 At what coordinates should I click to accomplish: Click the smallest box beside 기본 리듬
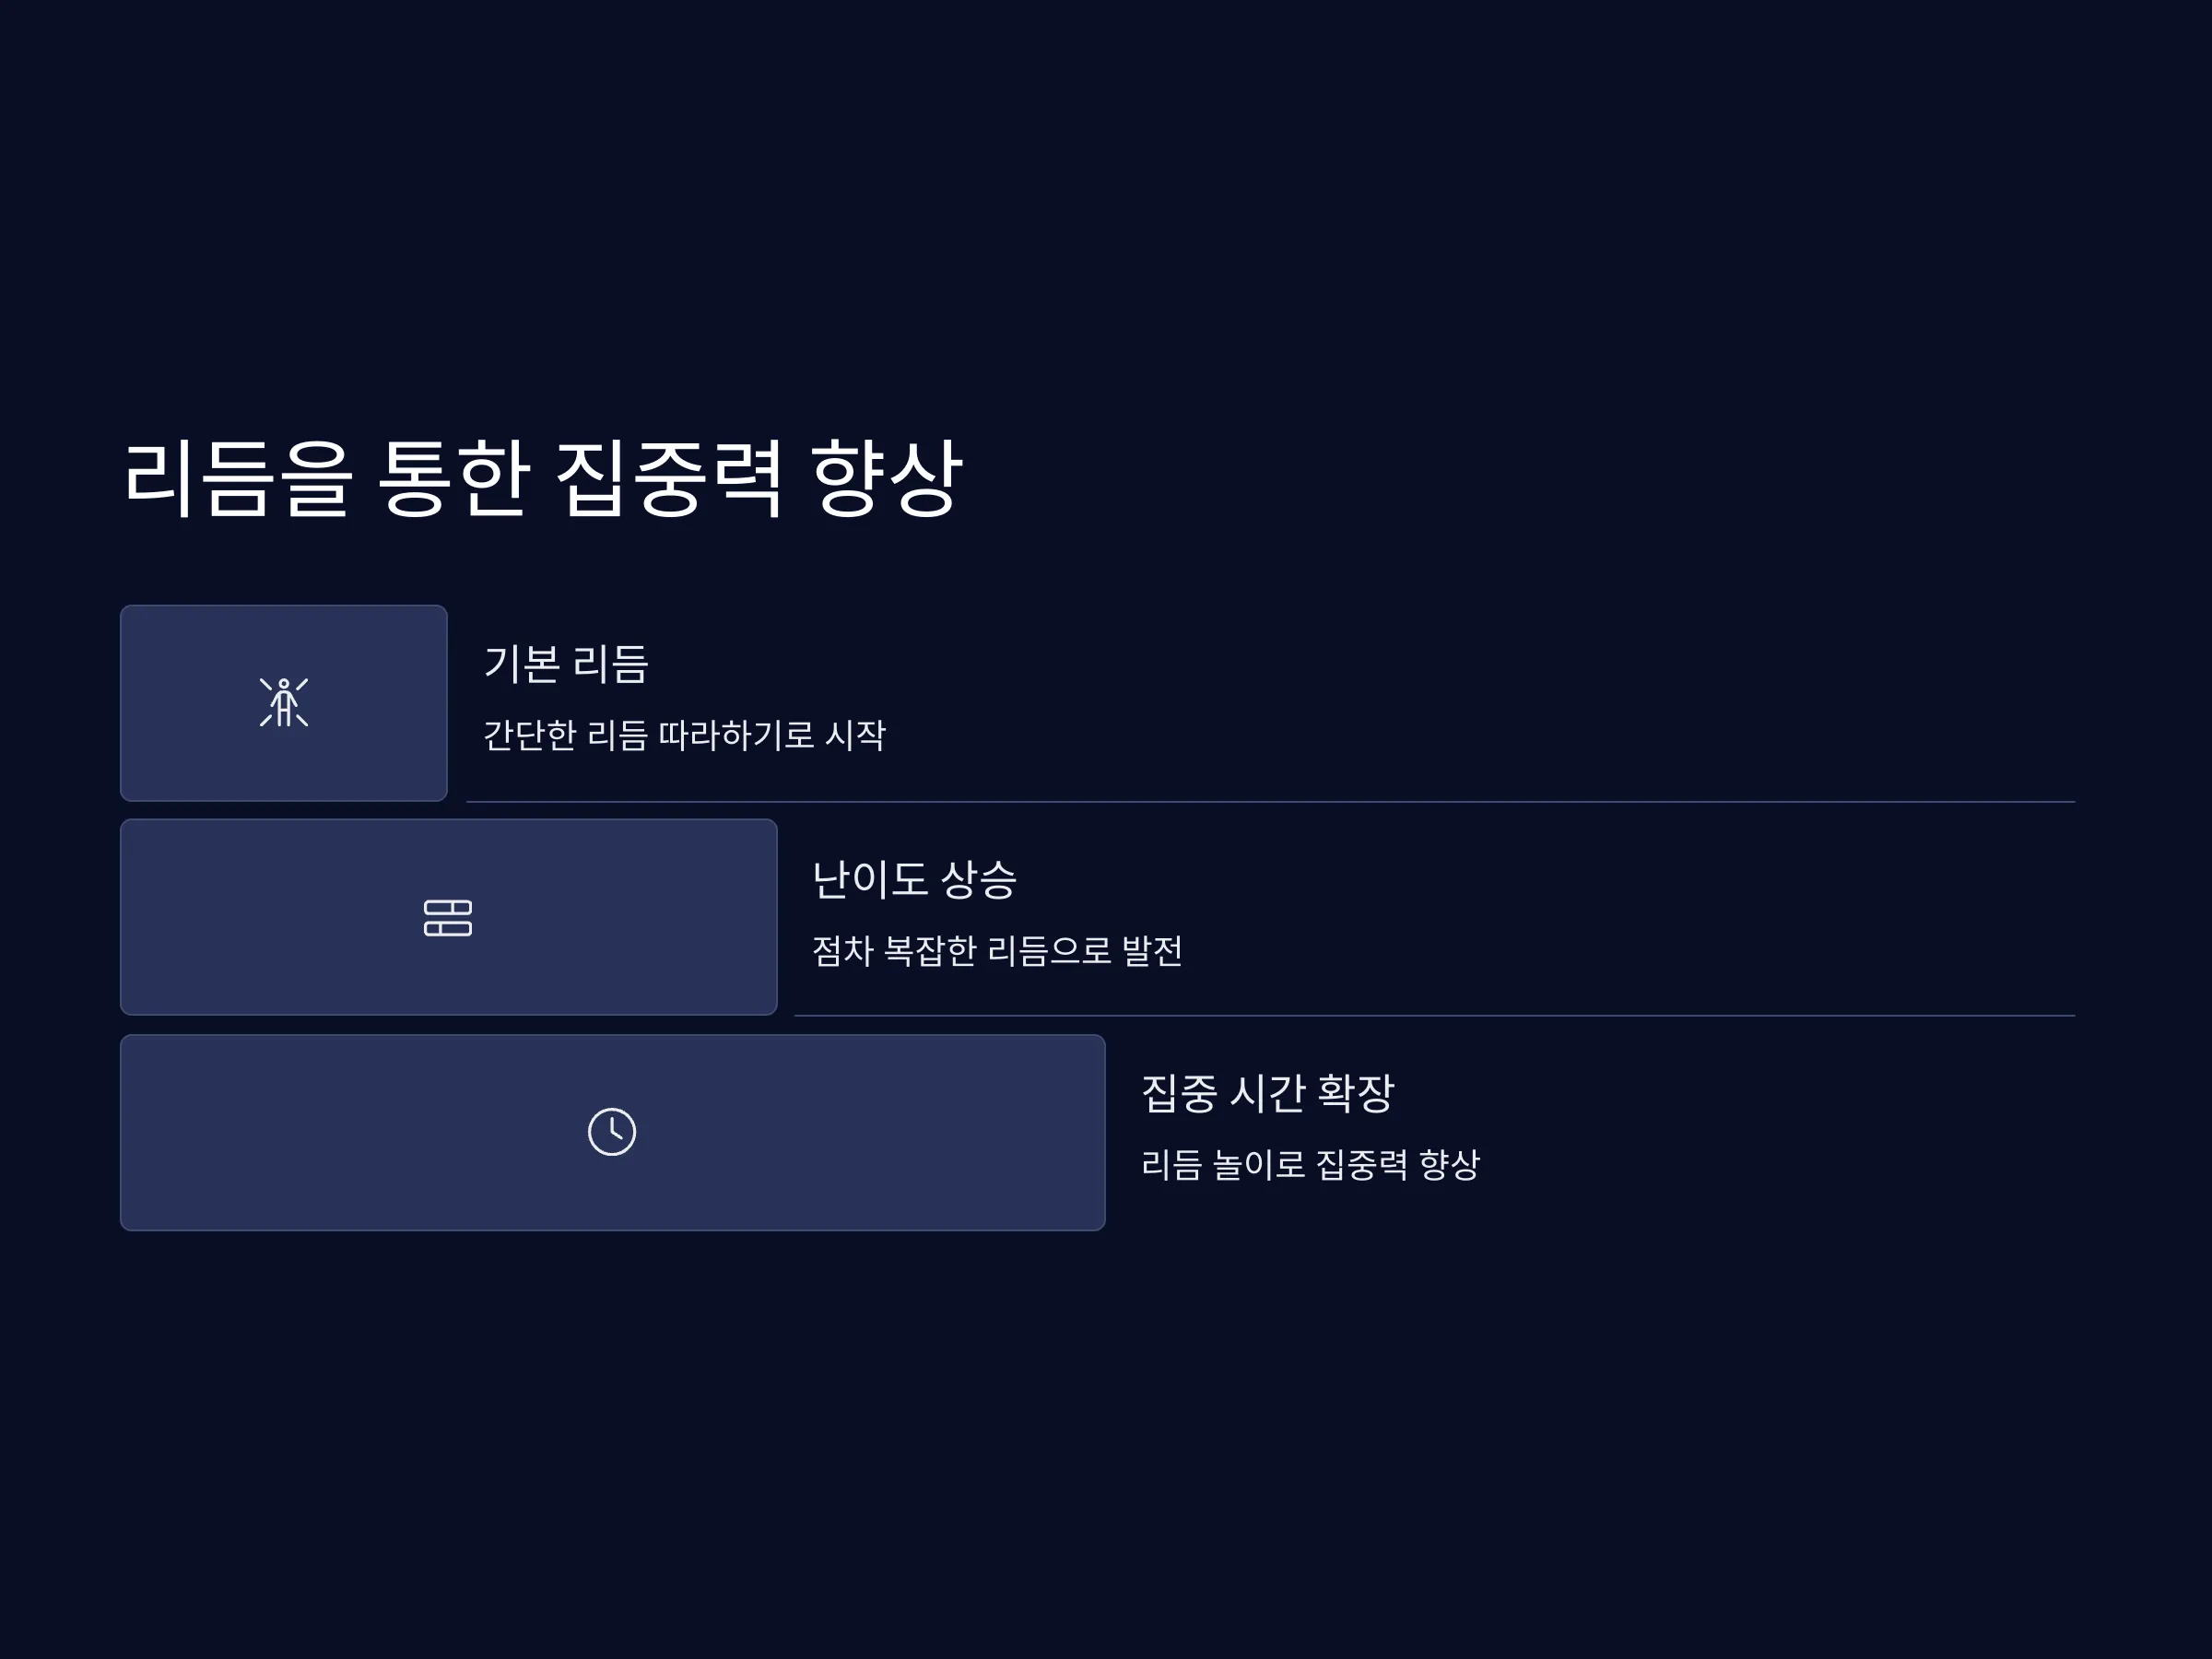click(284, 703)
